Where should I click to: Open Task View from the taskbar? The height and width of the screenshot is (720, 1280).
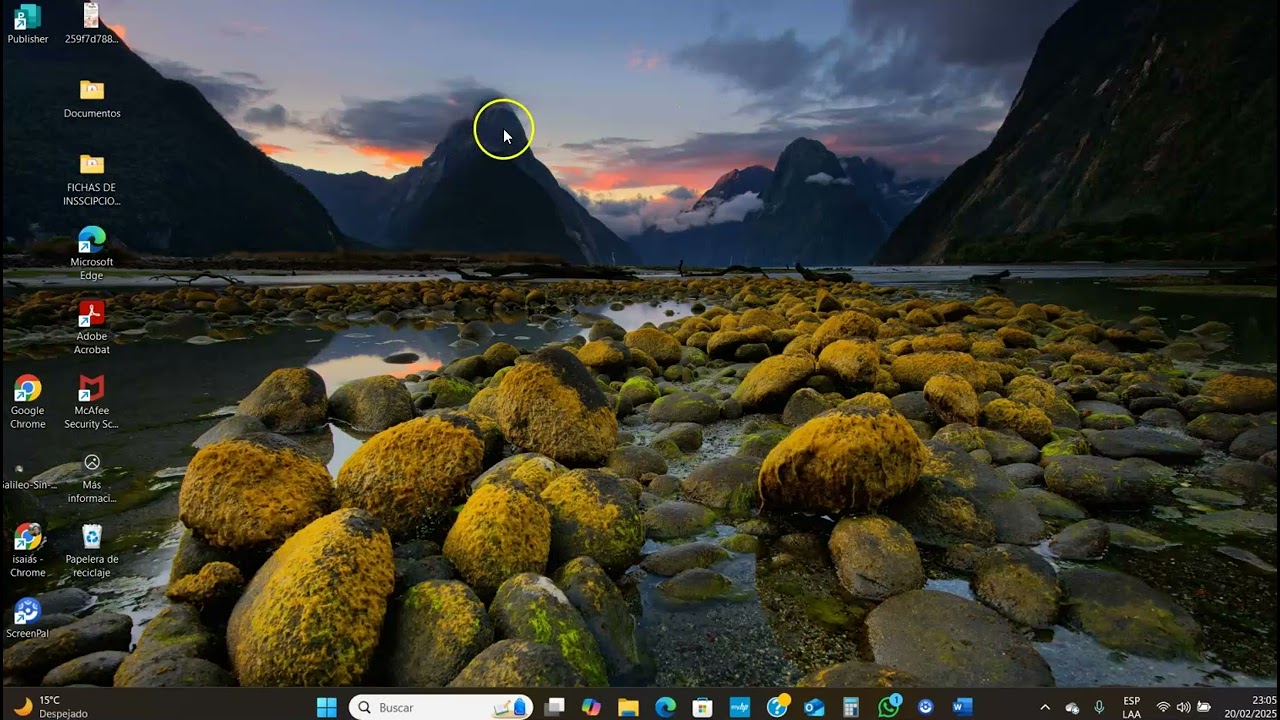click(554, 707)
